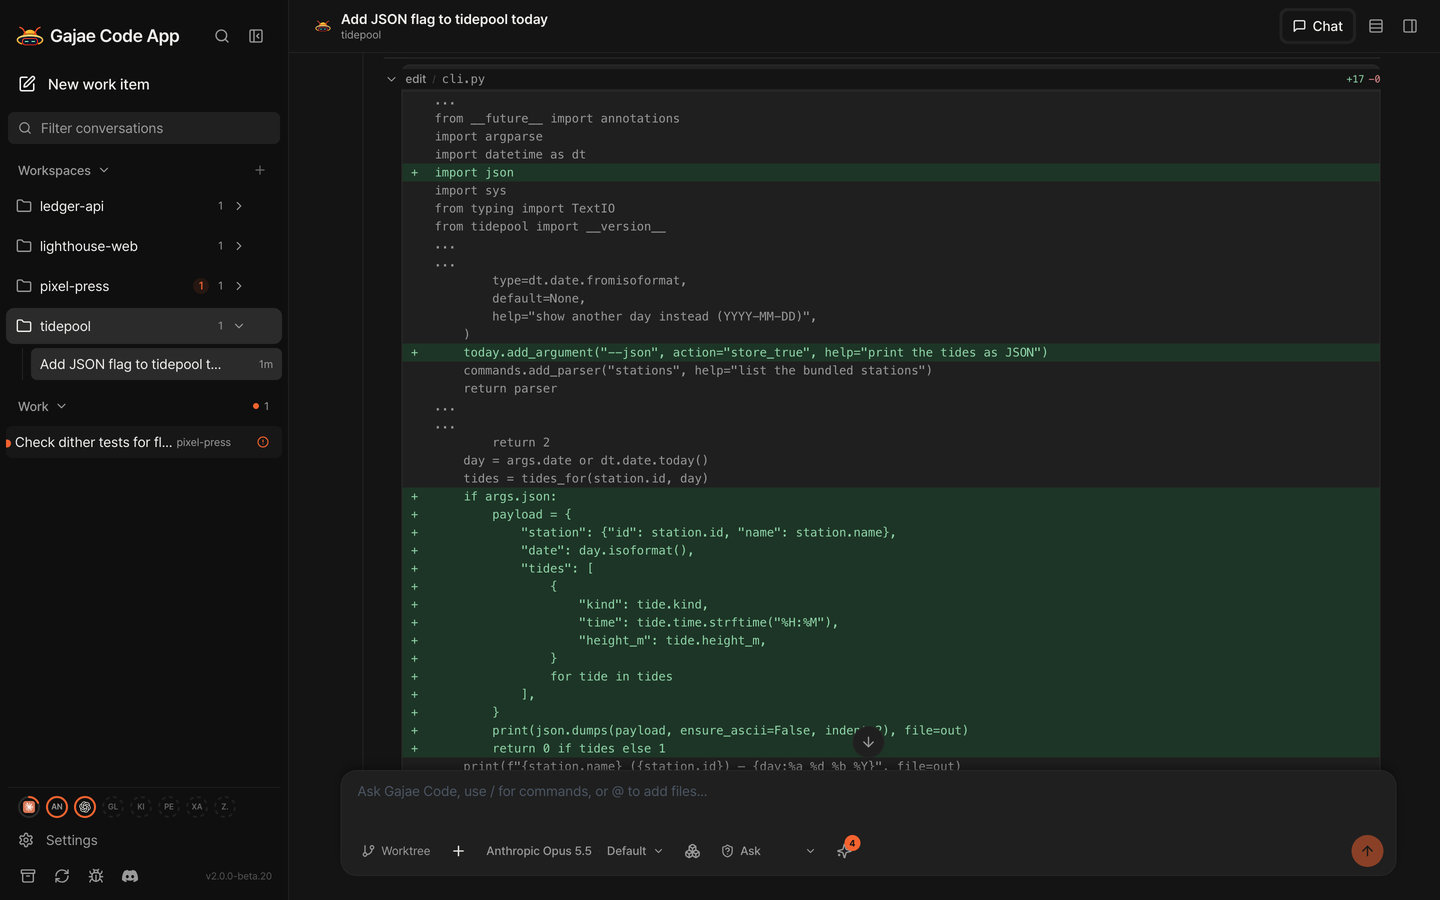Open the Anthropic Opus 5.5 model selector
This screenshot has height=900, width=1440.
point(539,851)
